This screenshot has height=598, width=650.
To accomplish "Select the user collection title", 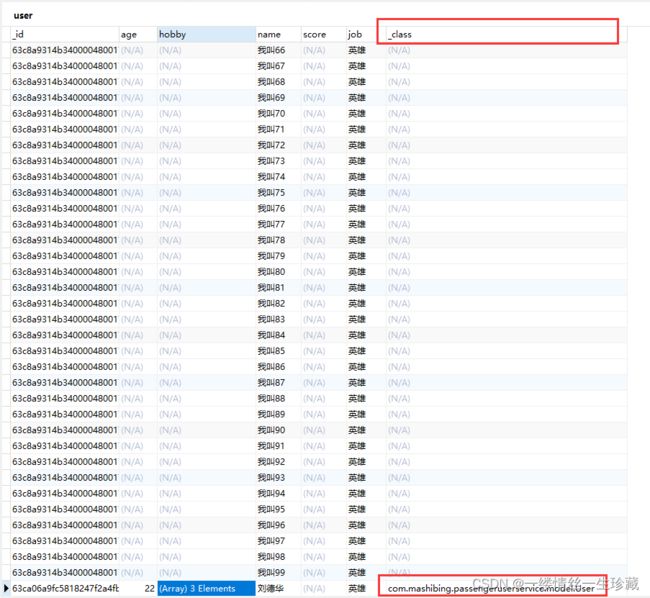I will tap(23, 16).
